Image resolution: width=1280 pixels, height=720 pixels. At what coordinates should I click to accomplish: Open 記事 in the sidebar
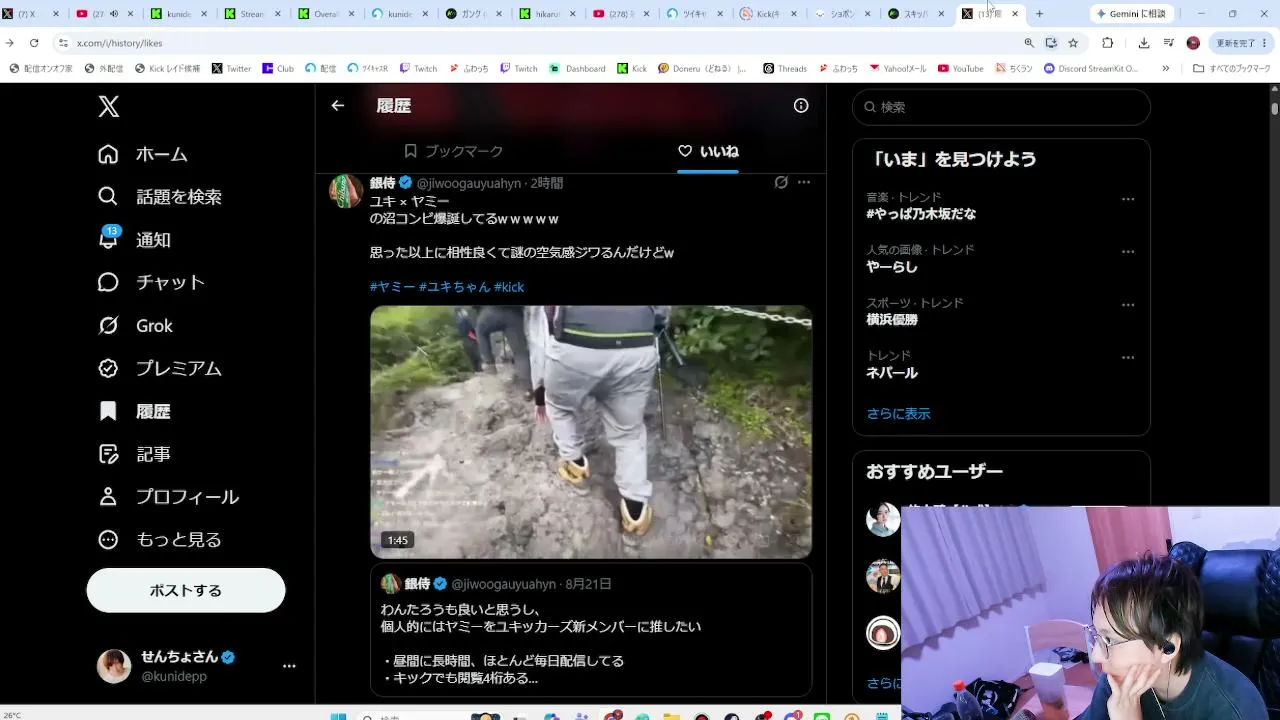134,454
